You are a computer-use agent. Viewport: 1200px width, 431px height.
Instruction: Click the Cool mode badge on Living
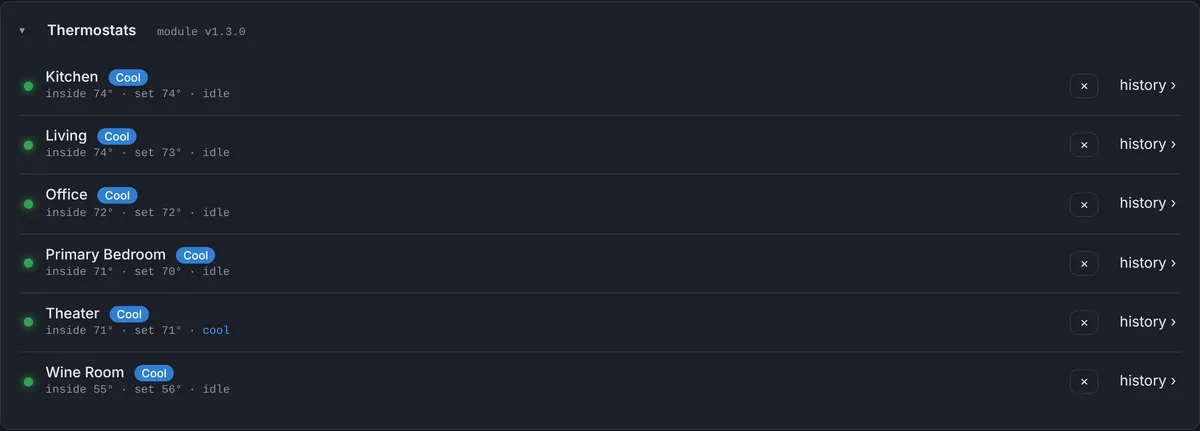tap(117, 136)
